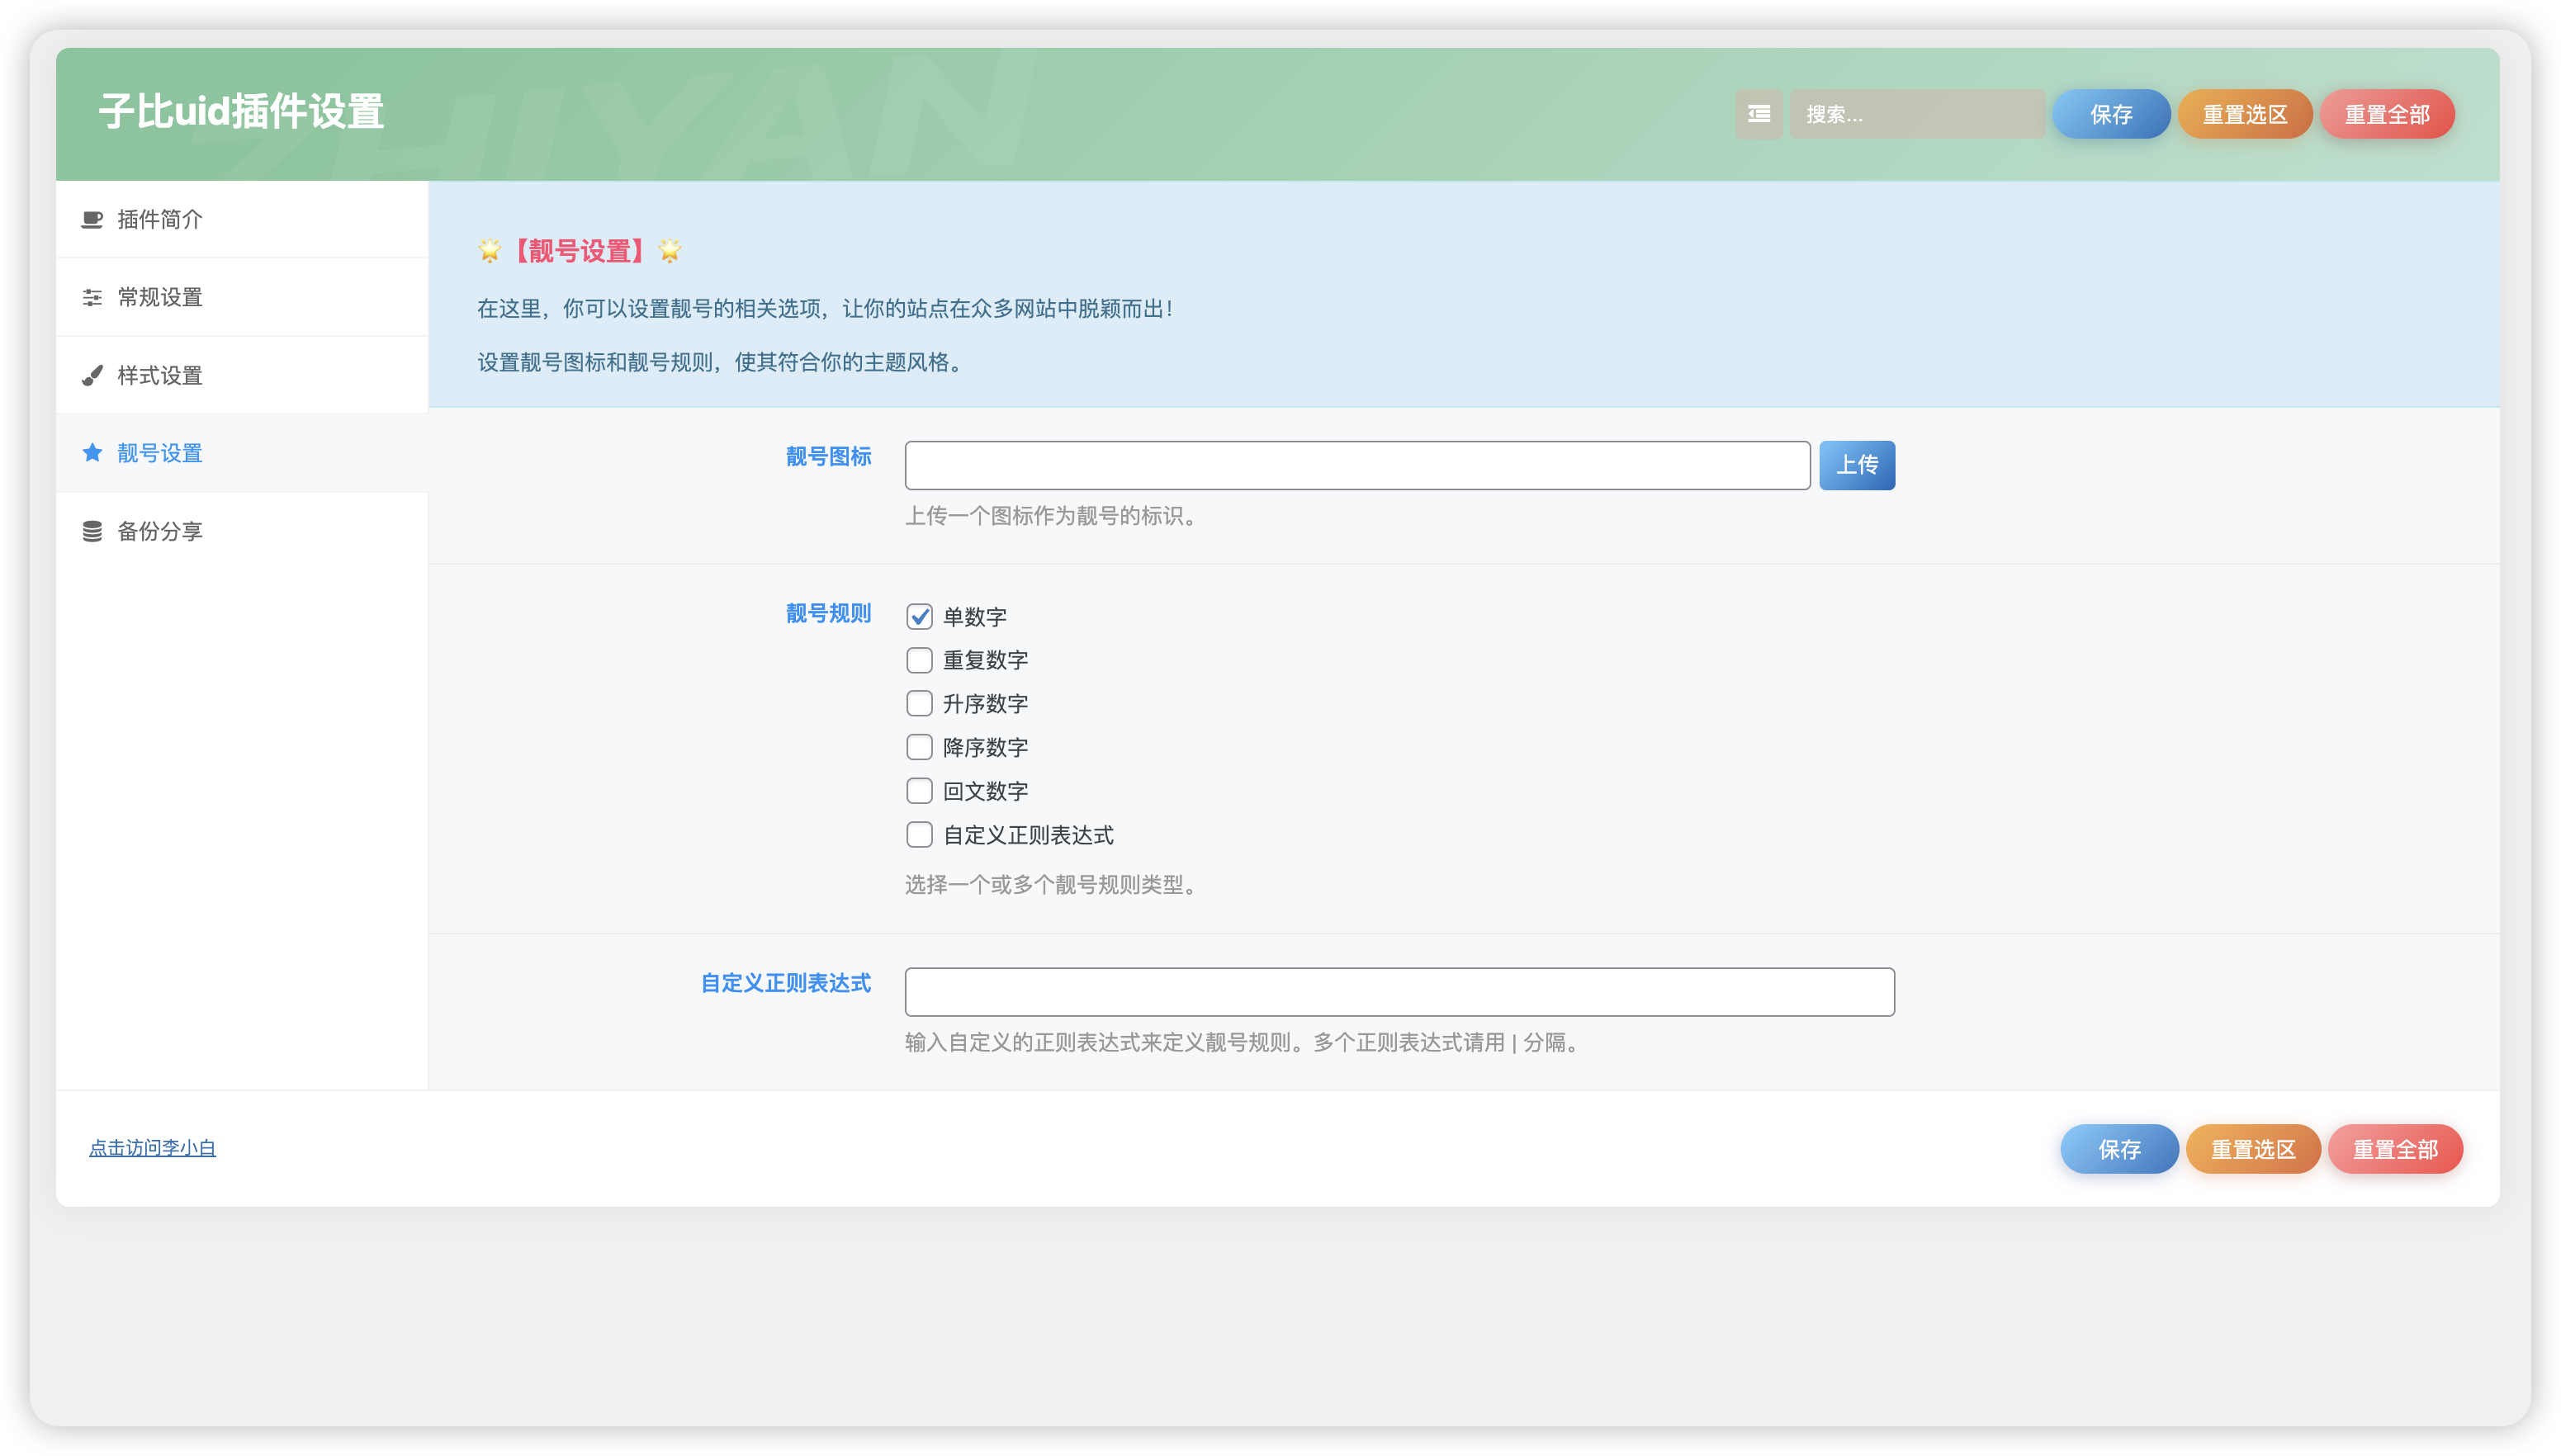This screenshot has height=1456, width=2561.
Task: Click the top 保存 button
Action: [x=2111, y=114]
